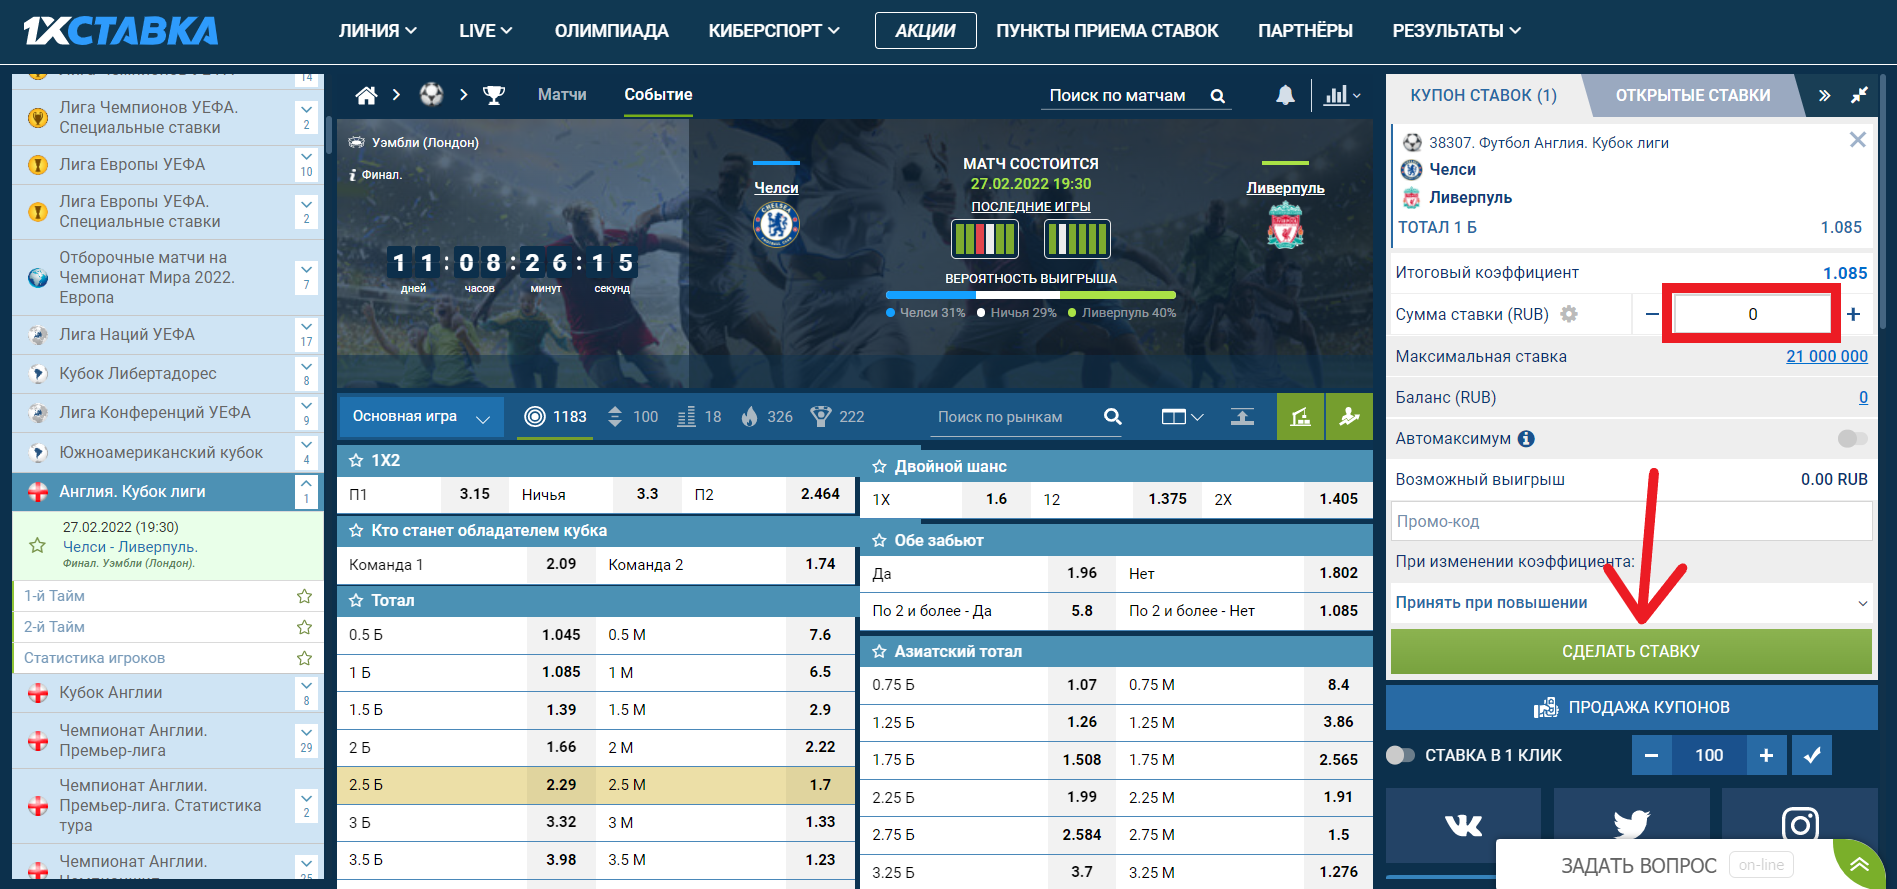Click the 1XСТАВКА logo
The width and height of the screenshot is (1897, 889).
click(x=121, y=31)
